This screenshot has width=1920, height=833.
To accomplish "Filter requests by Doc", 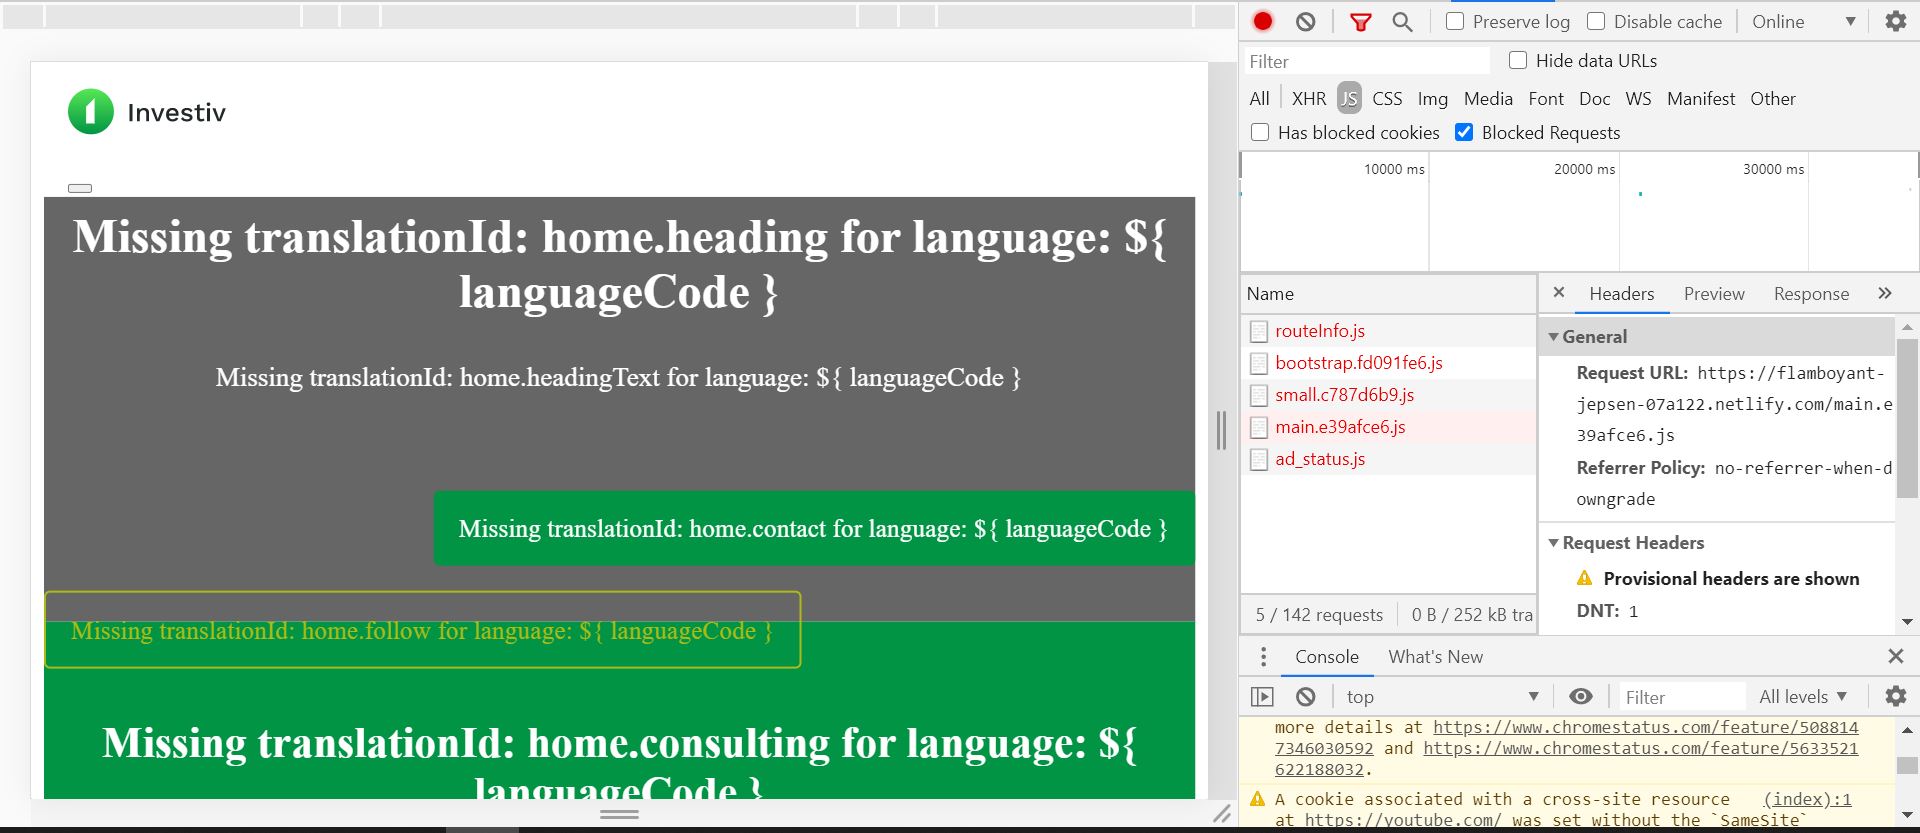I will coord(1595,98).
